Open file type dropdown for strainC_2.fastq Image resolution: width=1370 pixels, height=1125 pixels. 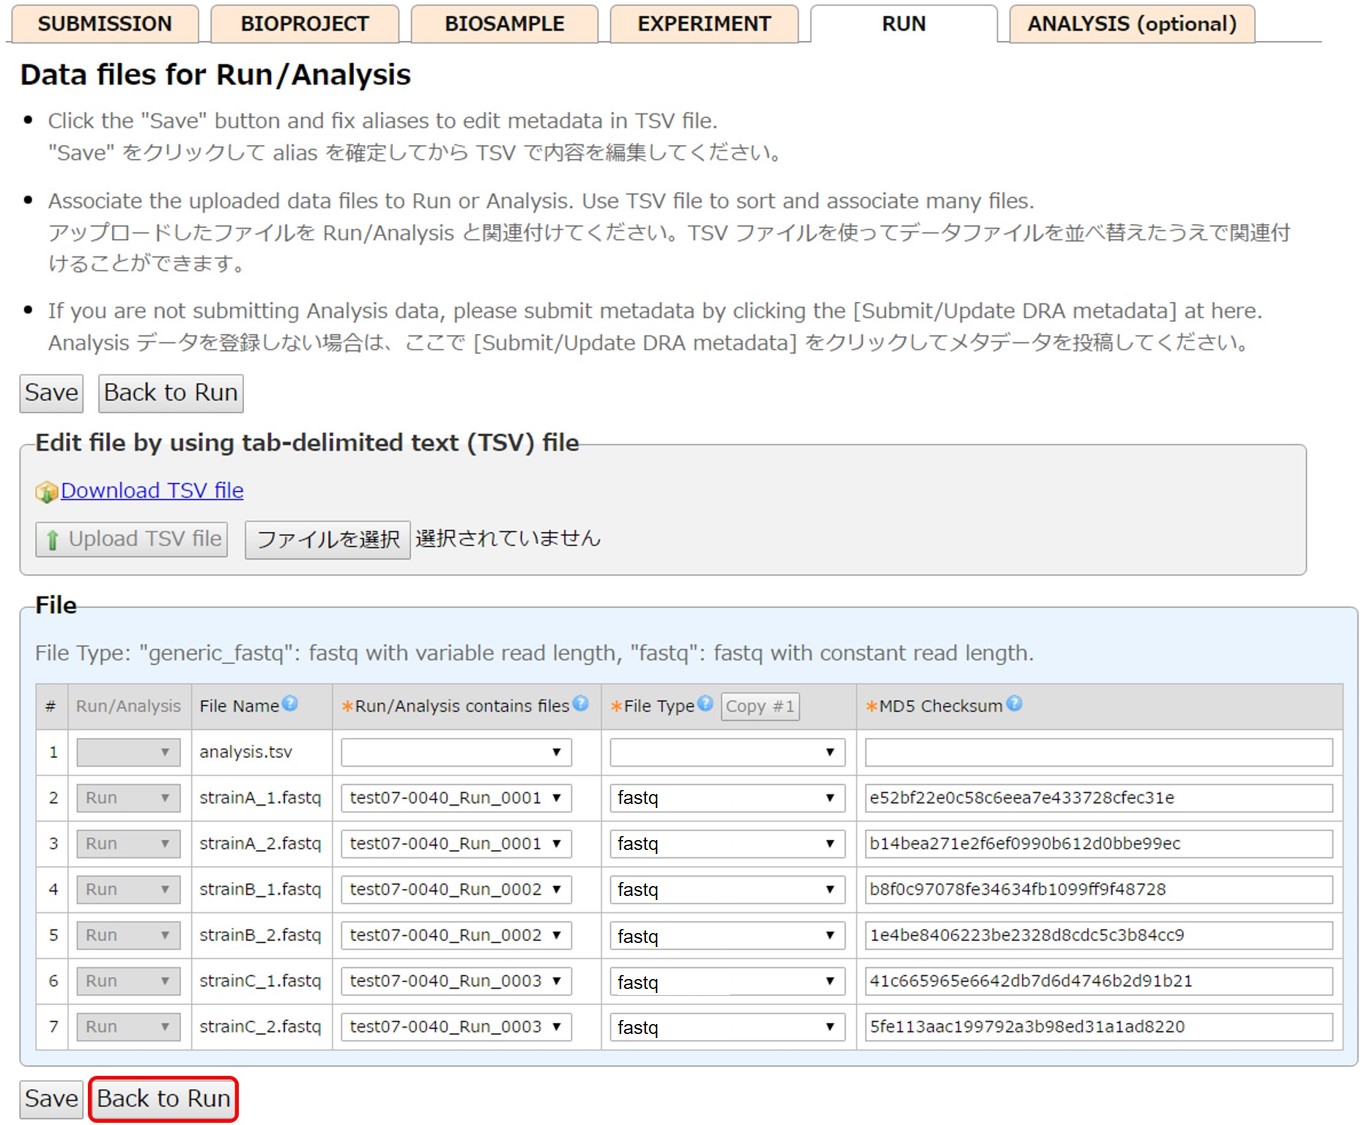coord(727,1027)
